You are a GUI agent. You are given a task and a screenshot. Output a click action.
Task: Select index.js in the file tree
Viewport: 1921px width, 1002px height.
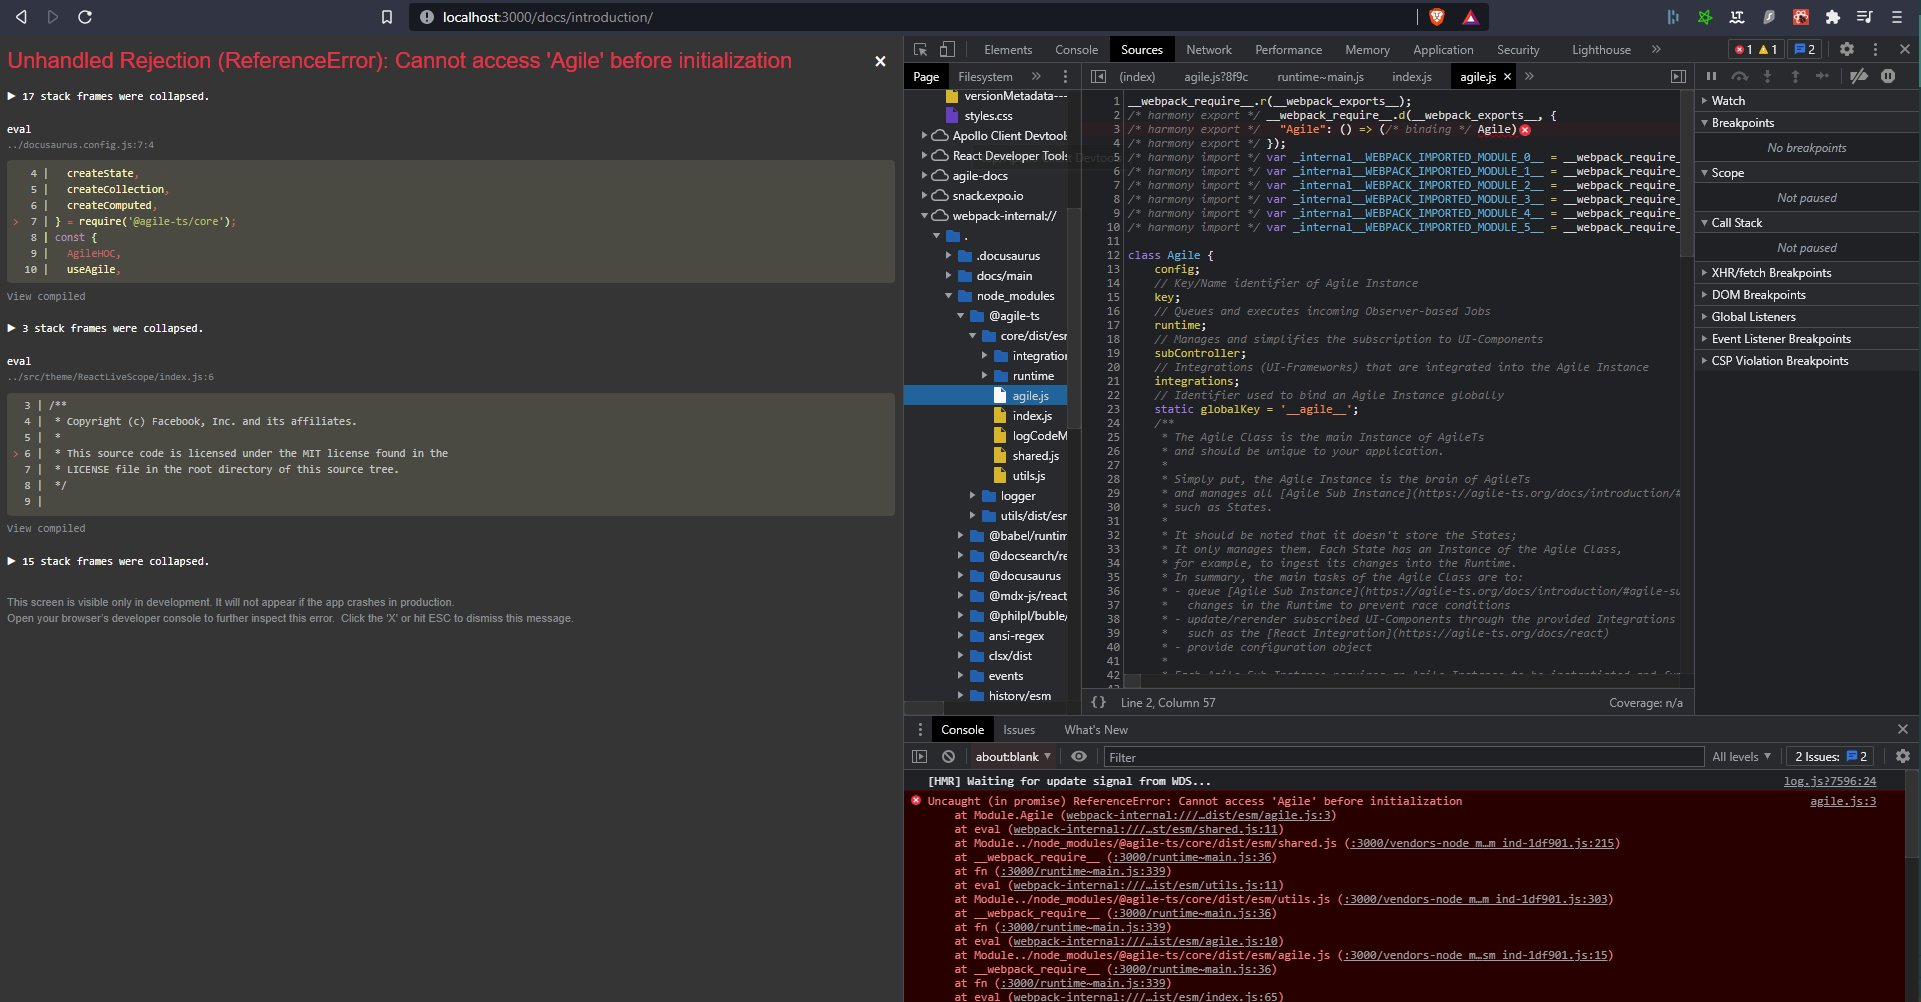(x=1031, y=416)
